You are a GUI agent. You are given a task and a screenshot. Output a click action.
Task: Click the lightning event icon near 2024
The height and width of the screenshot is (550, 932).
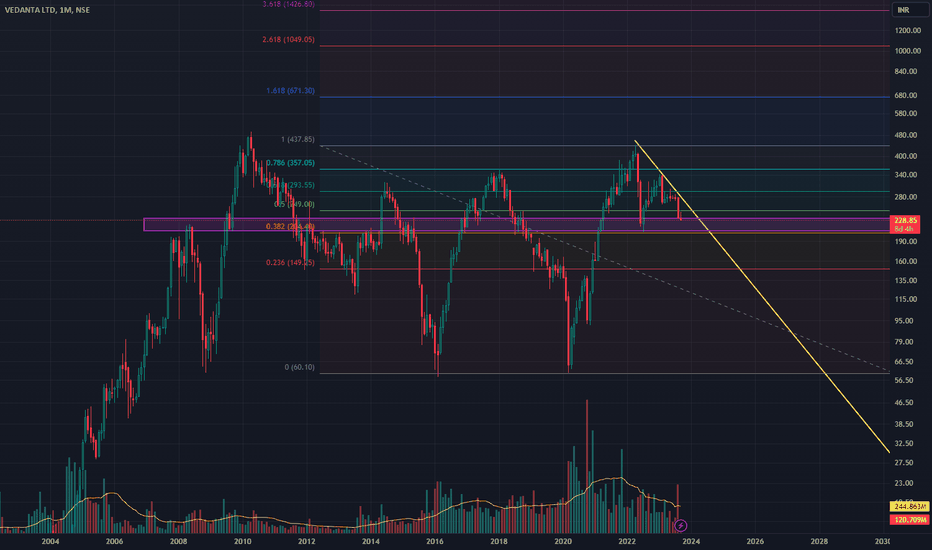tap(681, 526)
